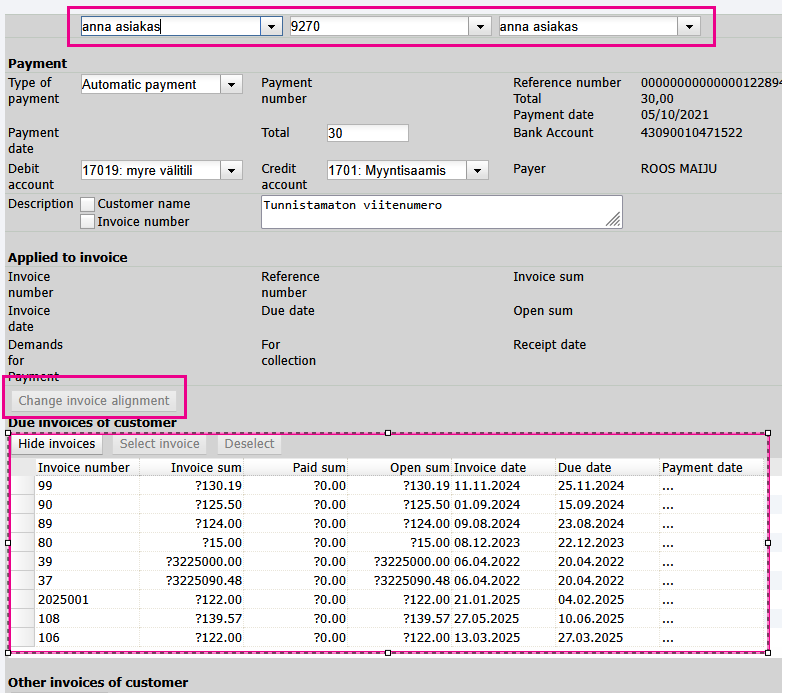Click the first anna asiakas text field
Viewport: 790px width, 700px height.
click(171, 26)
